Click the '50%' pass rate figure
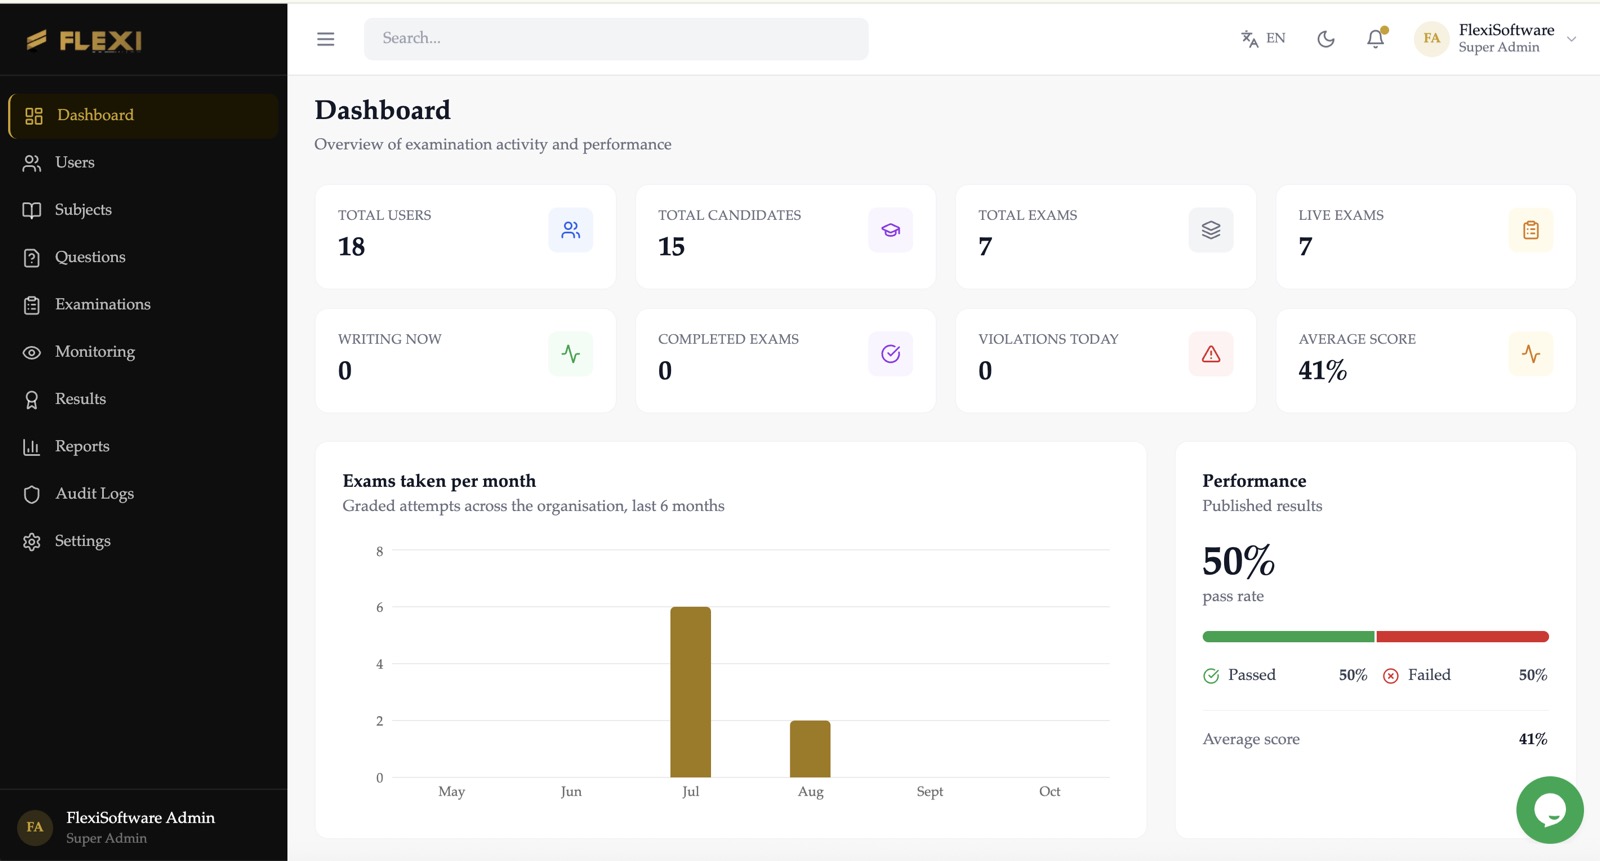 click(1239, 561)
